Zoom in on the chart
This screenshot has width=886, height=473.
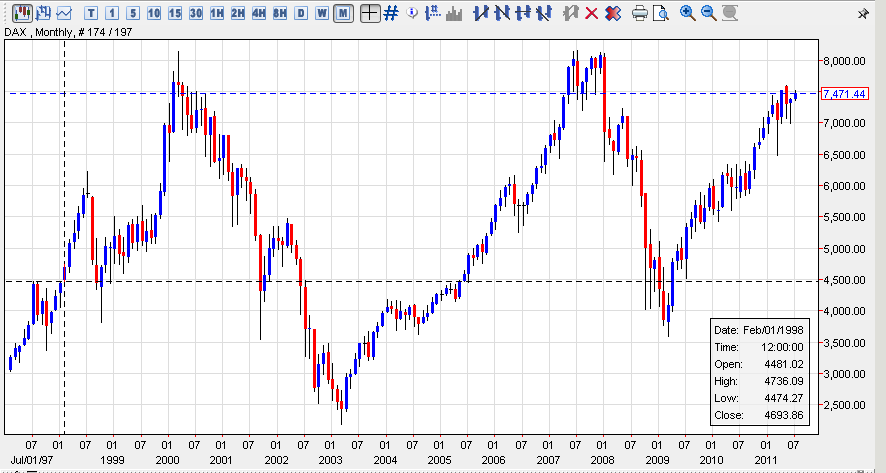tap(688, 13)
